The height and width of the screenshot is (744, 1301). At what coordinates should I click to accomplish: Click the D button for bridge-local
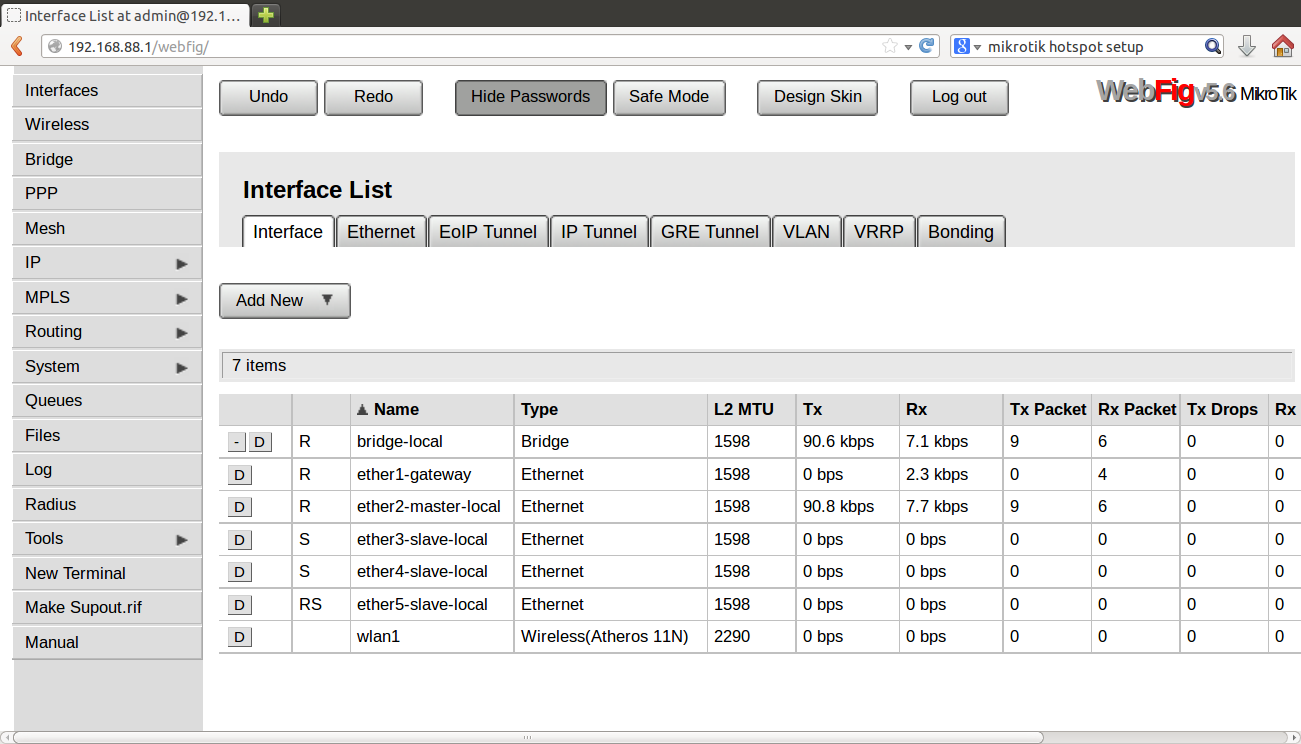(260, 442)
